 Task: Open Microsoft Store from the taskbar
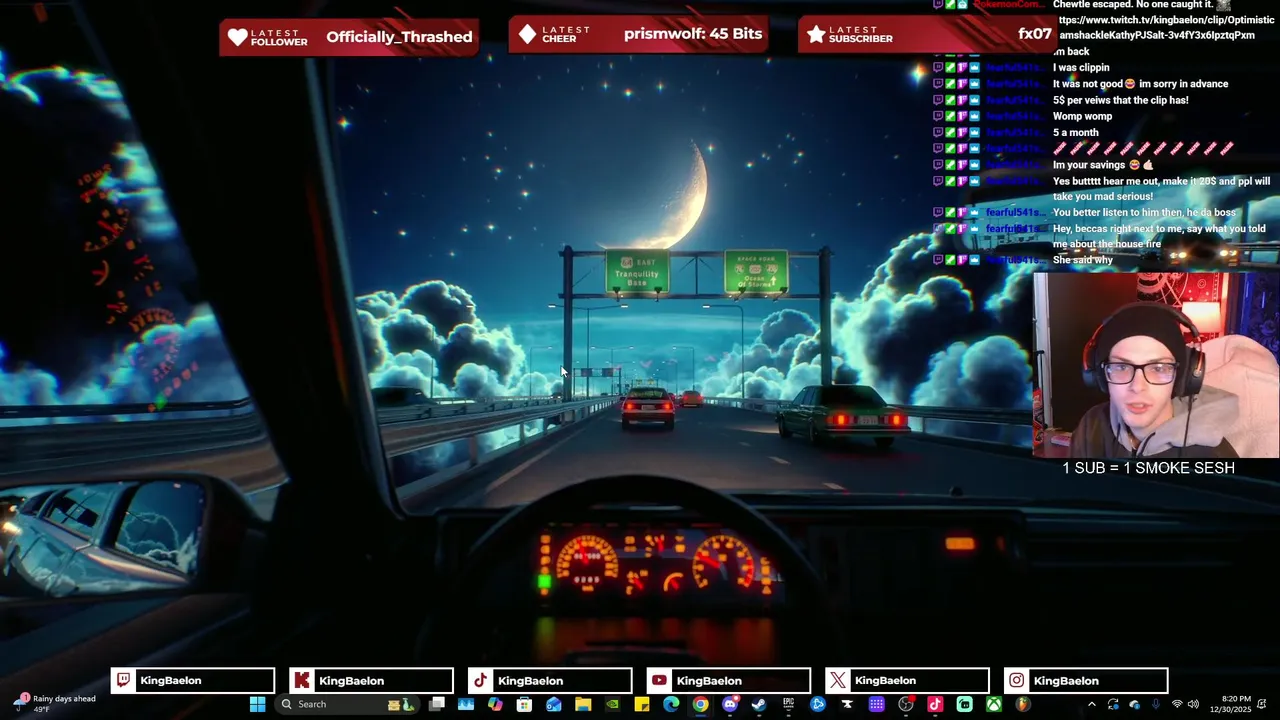tap(524, 704)
